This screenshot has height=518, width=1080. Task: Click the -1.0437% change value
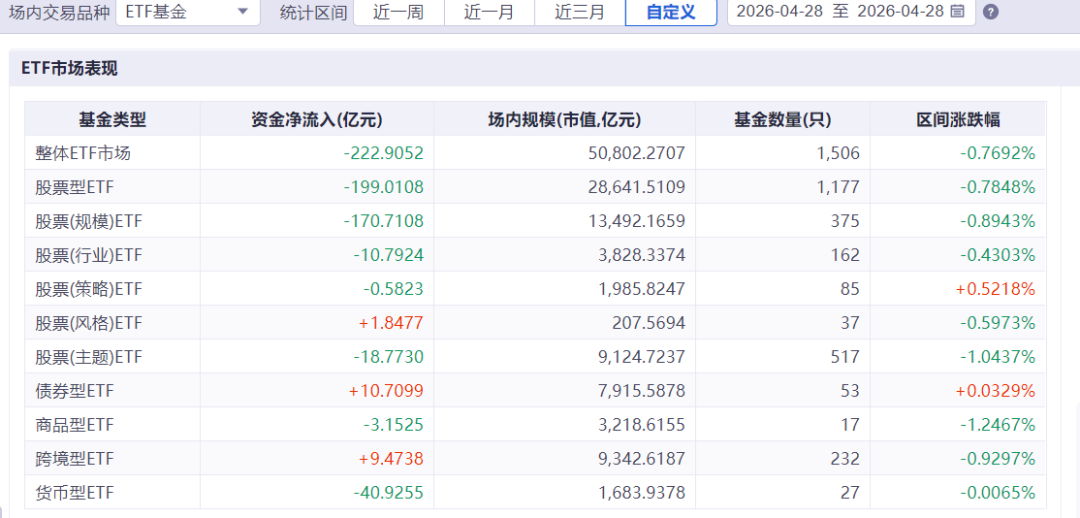tap(998, 357)
